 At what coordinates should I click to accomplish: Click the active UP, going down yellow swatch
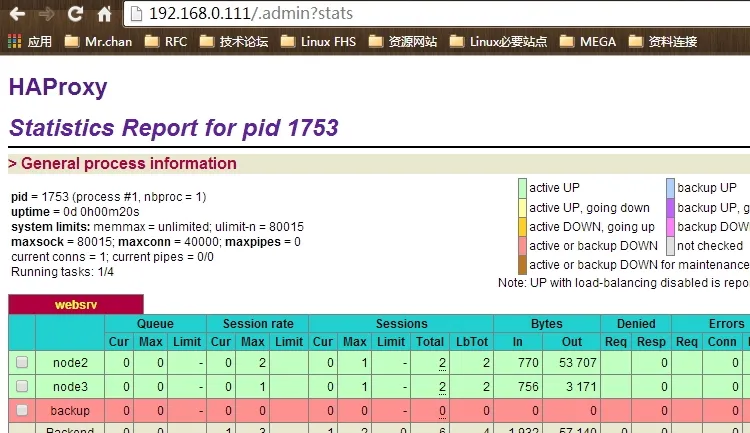coord(522,208)
